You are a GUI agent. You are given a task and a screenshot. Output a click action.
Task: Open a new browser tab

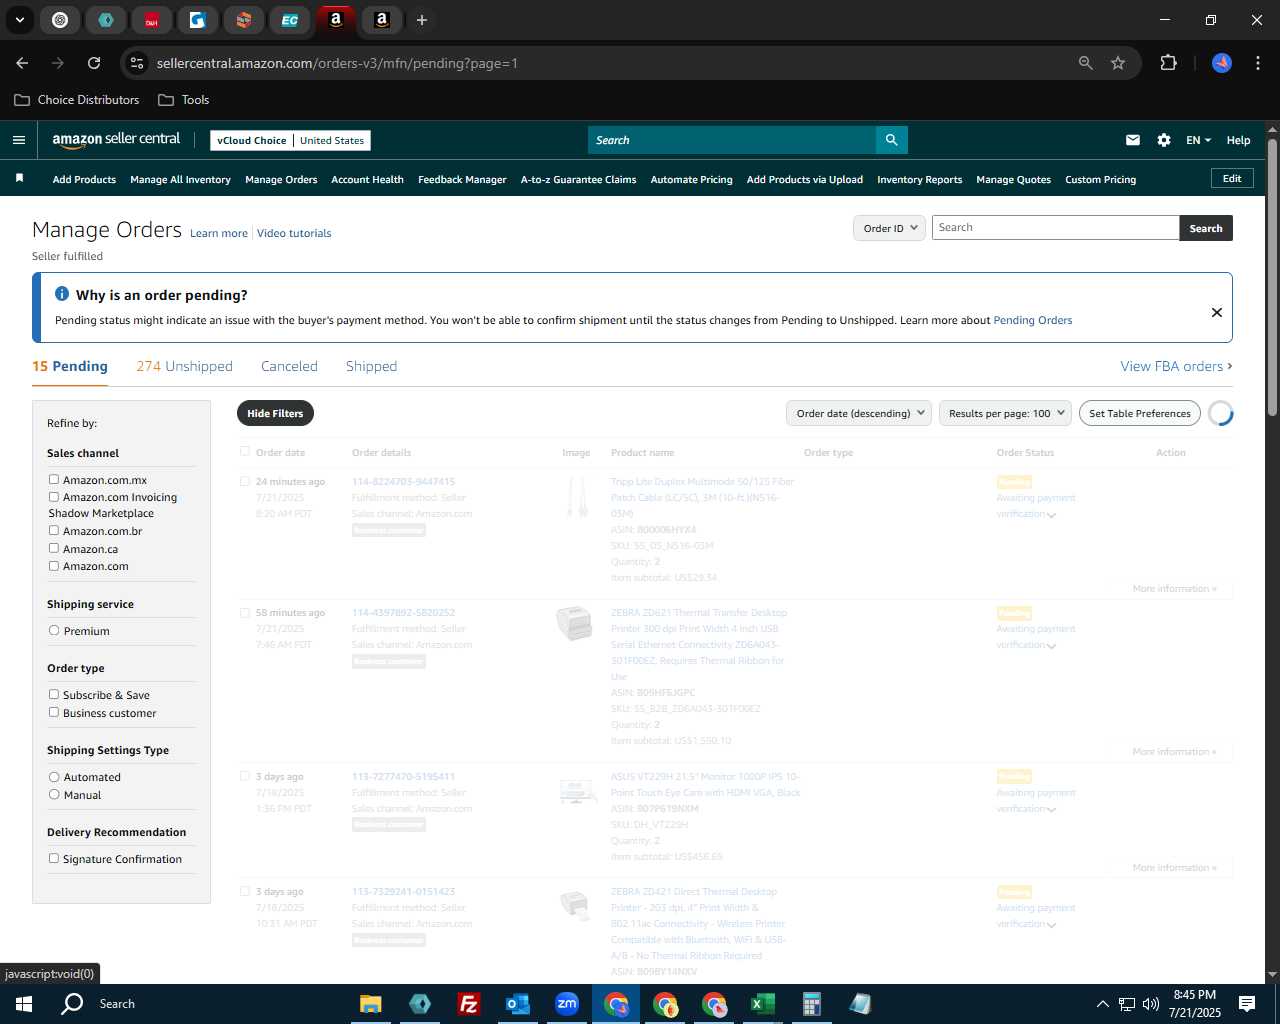pos(422,20)
